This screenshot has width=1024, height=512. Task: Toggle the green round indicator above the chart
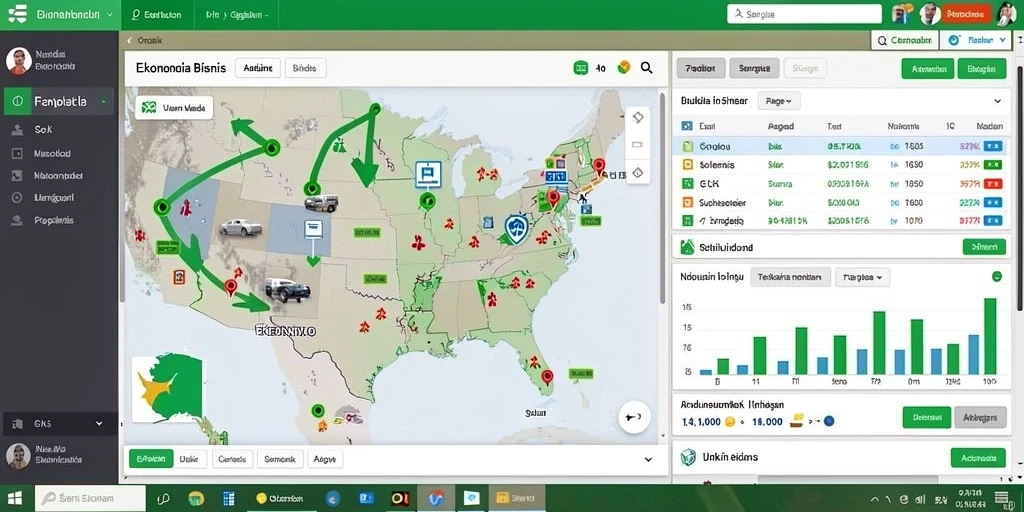pyautogui.click(x=997, y=277)
